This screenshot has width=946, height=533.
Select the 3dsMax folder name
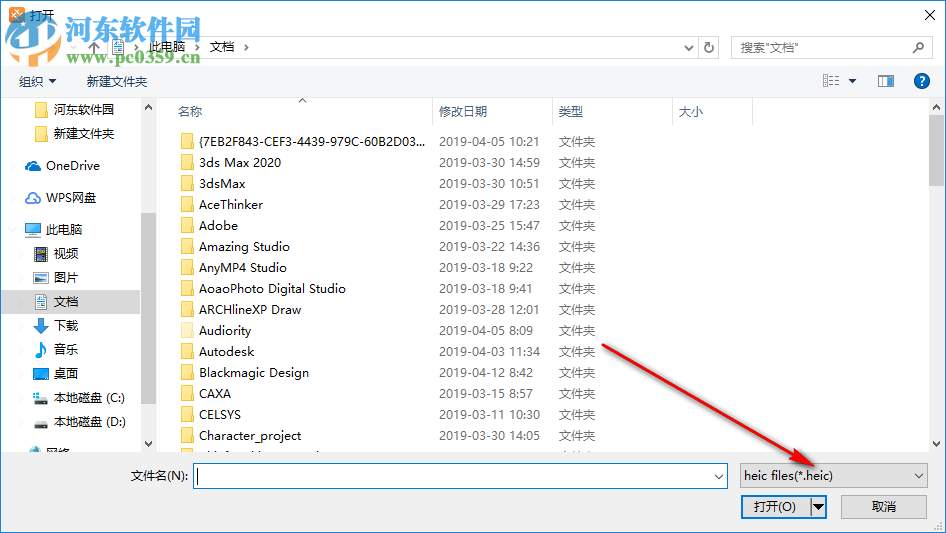pos(222,184)
